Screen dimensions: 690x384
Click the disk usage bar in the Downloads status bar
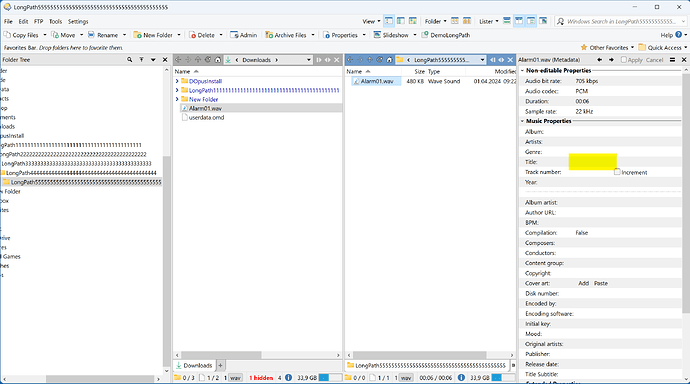[330, 377]
